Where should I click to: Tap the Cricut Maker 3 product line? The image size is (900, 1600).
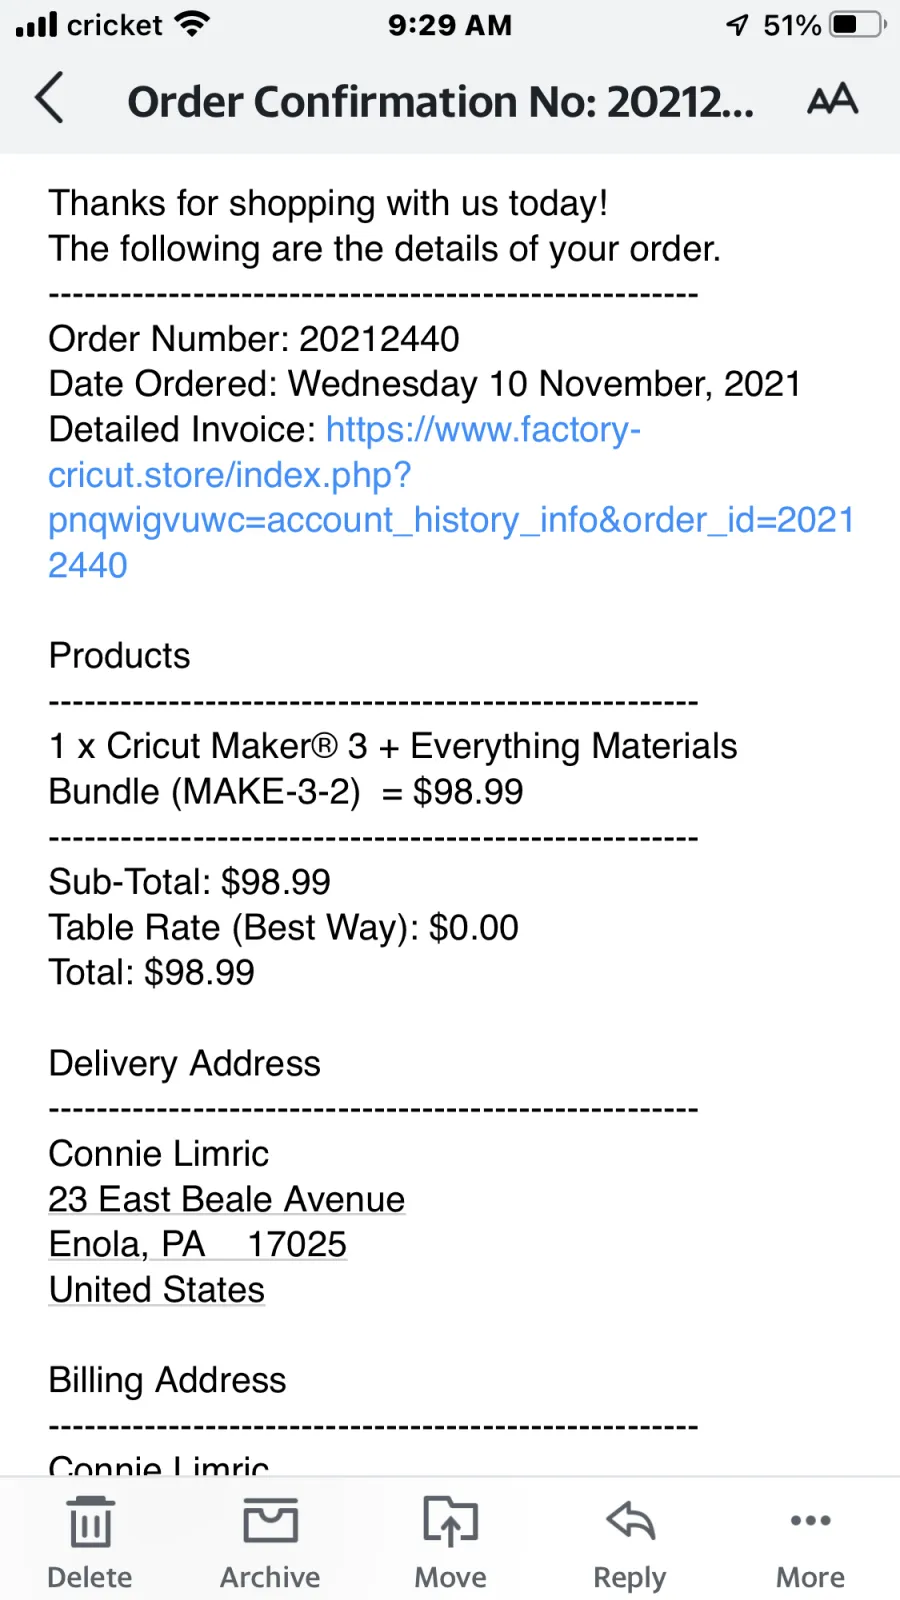(x=393, y=769)
